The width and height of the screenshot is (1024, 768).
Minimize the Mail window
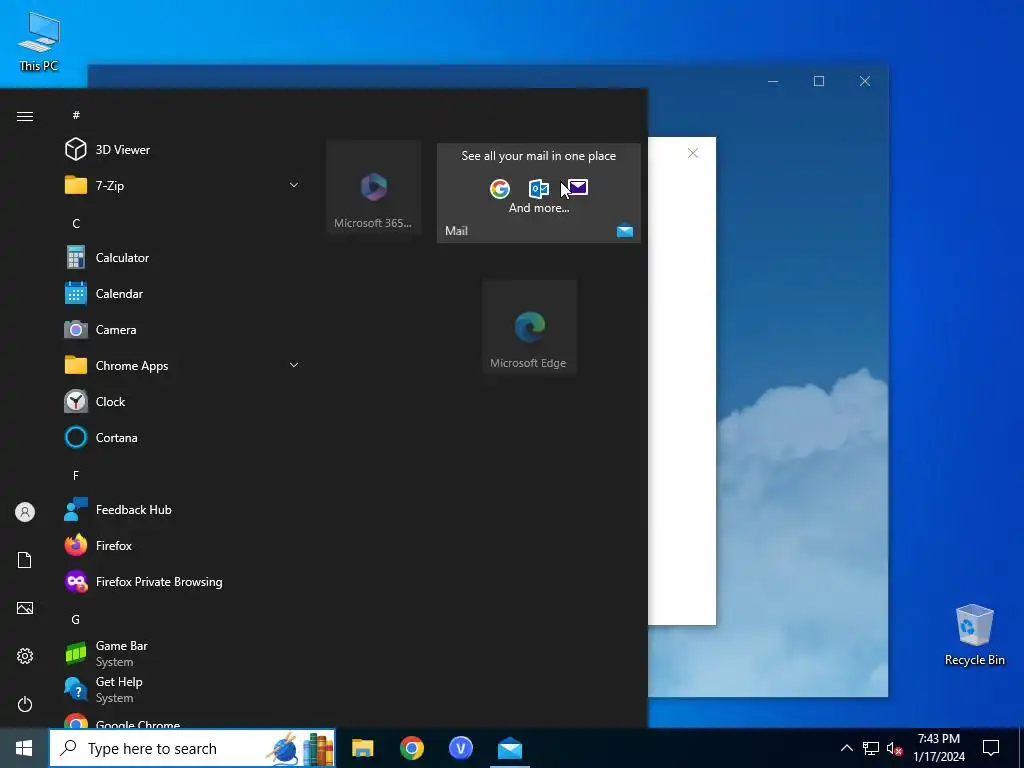pos(773,81)
